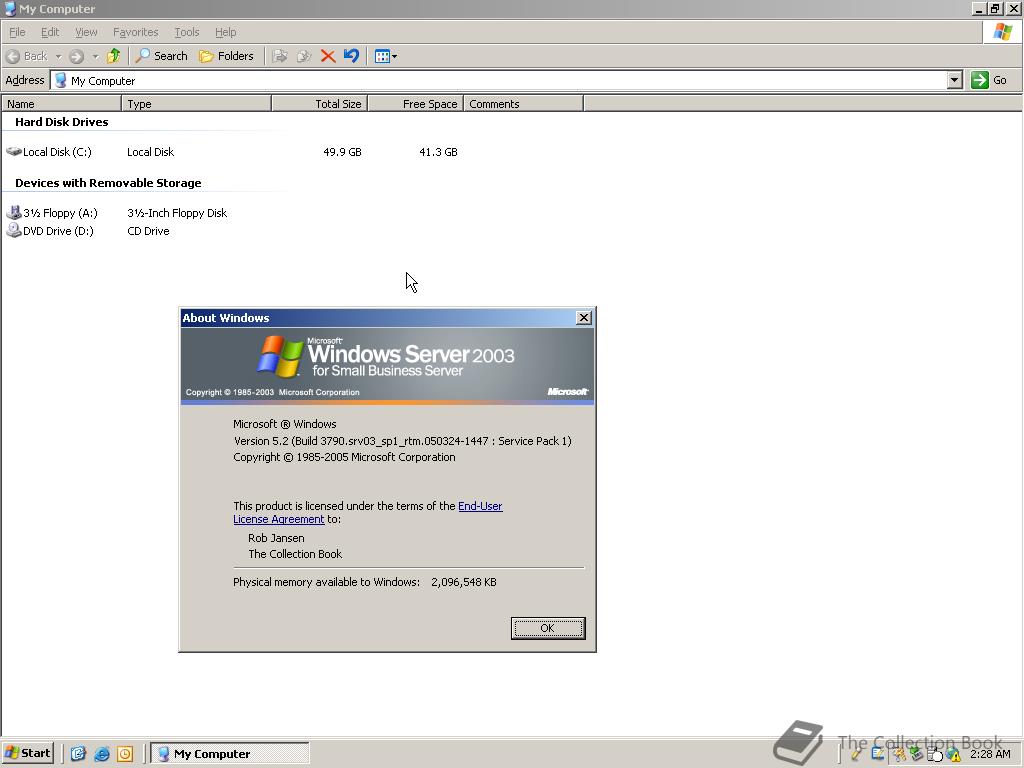Launch Internet Explorer from quick launch
This screenshot has height=768, width=1024.
pos(102,754)
